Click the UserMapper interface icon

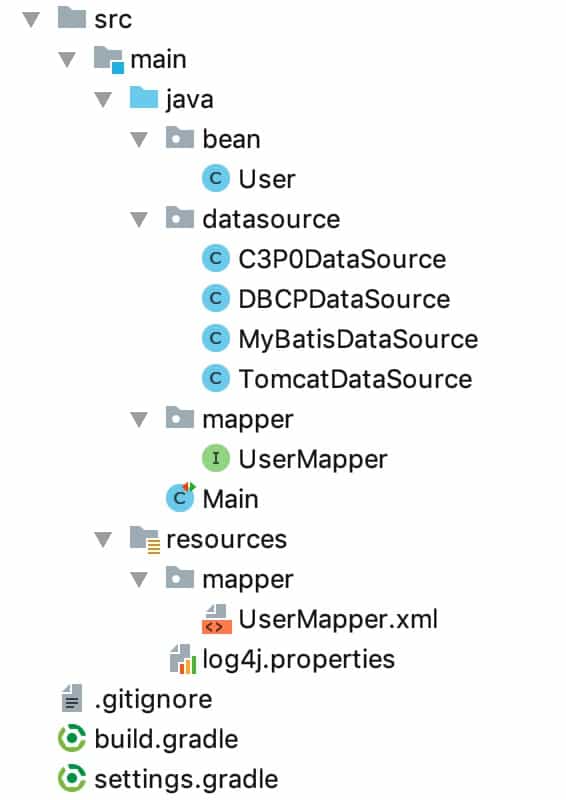(216, 459)
